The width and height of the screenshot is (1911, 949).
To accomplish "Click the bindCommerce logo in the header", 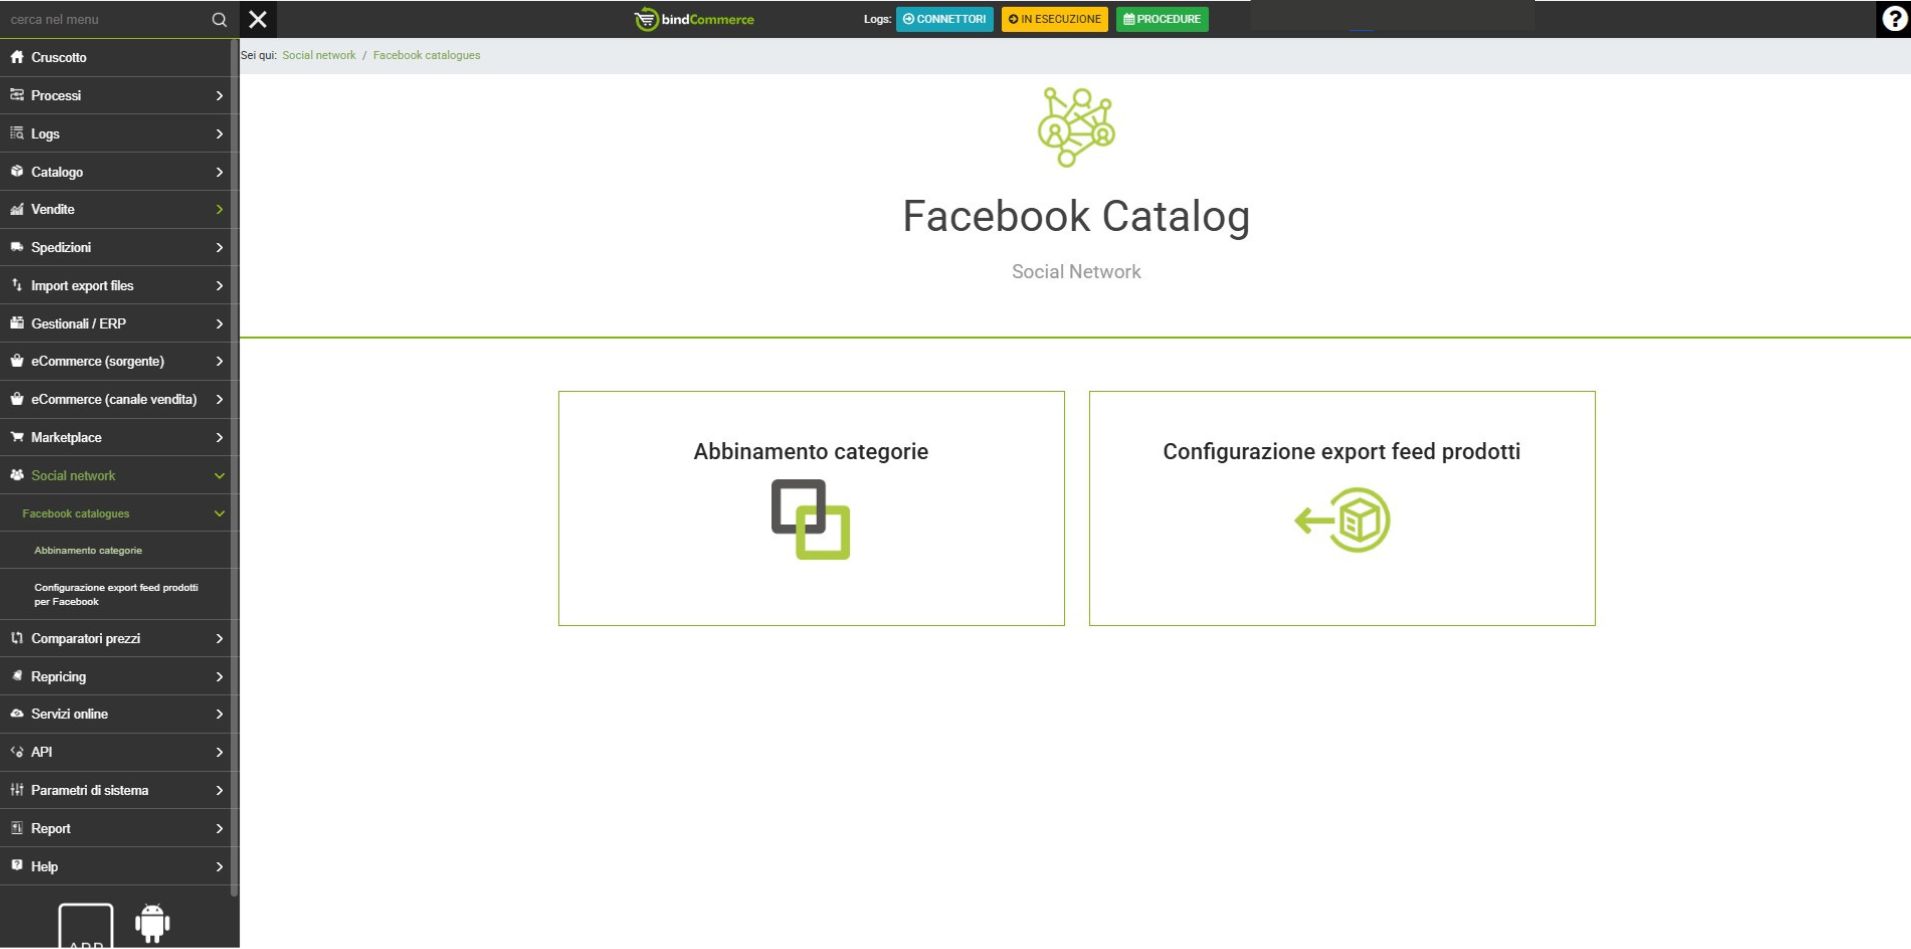I will 695,19.
